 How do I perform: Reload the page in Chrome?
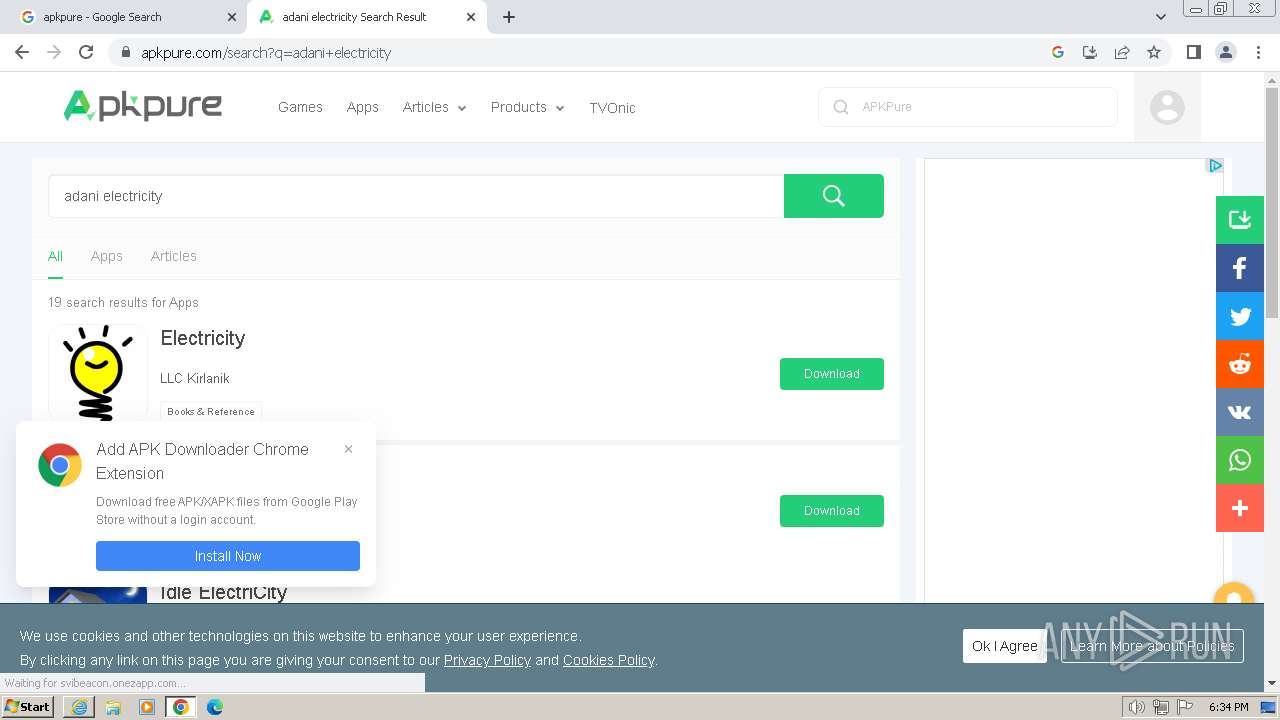(86, 52)
